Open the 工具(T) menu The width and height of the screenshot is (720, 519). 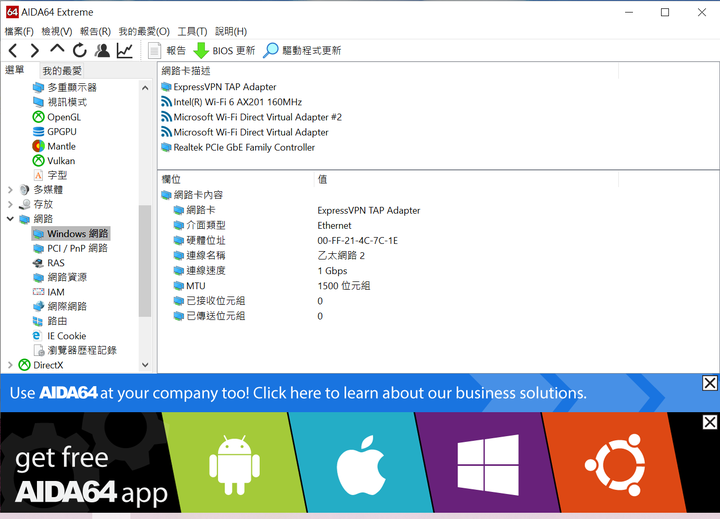click(192, 31)
